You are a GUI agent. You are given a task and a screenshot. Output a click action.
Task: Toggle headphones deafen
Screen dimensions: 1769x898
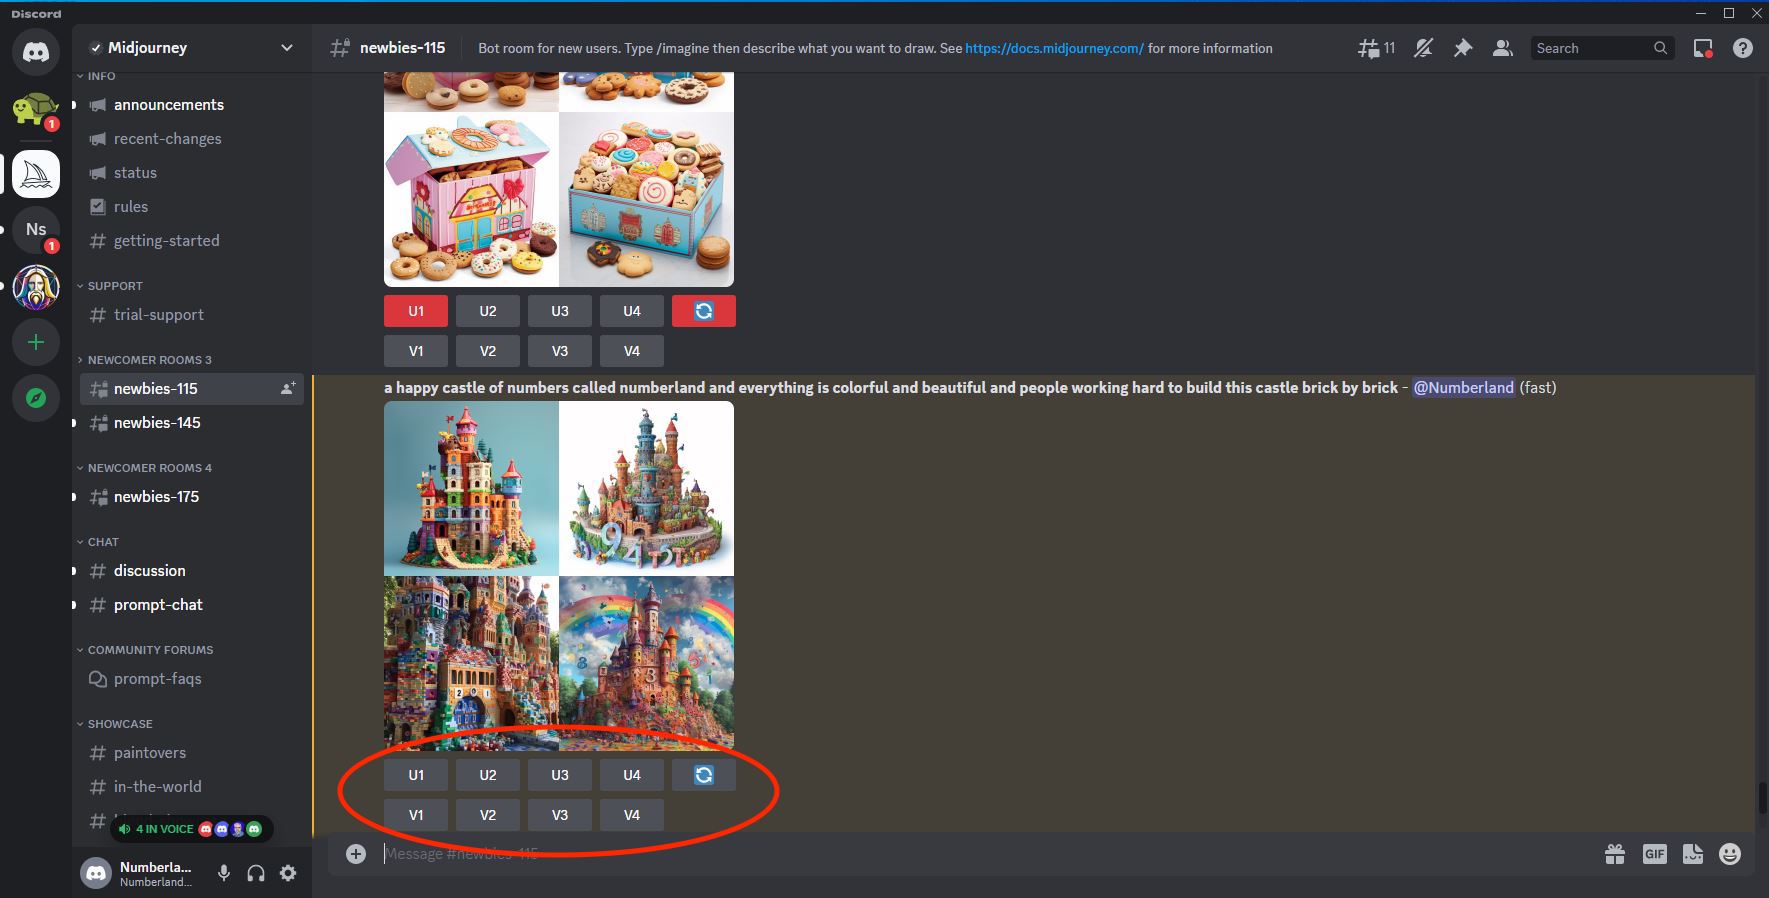tap(256, 873)
